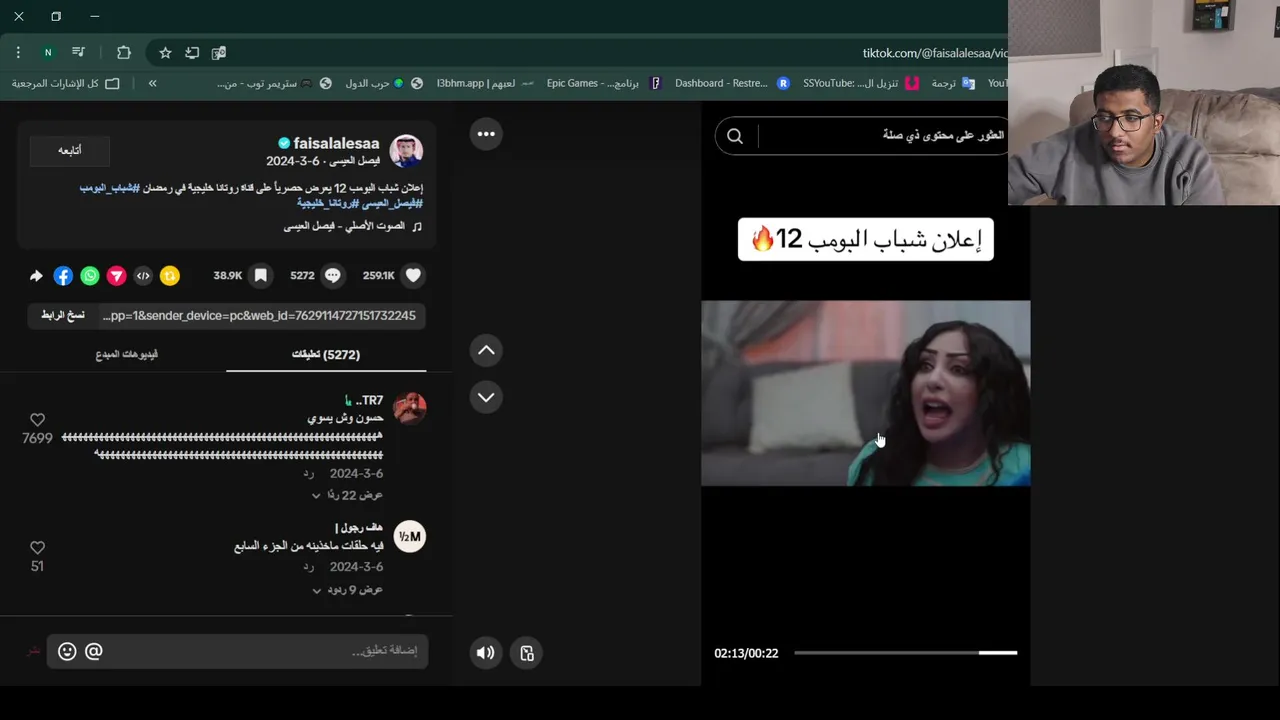1280x720 pixels.
Task: Open the SSYouTube bookmark
Action: coord(860,83)
